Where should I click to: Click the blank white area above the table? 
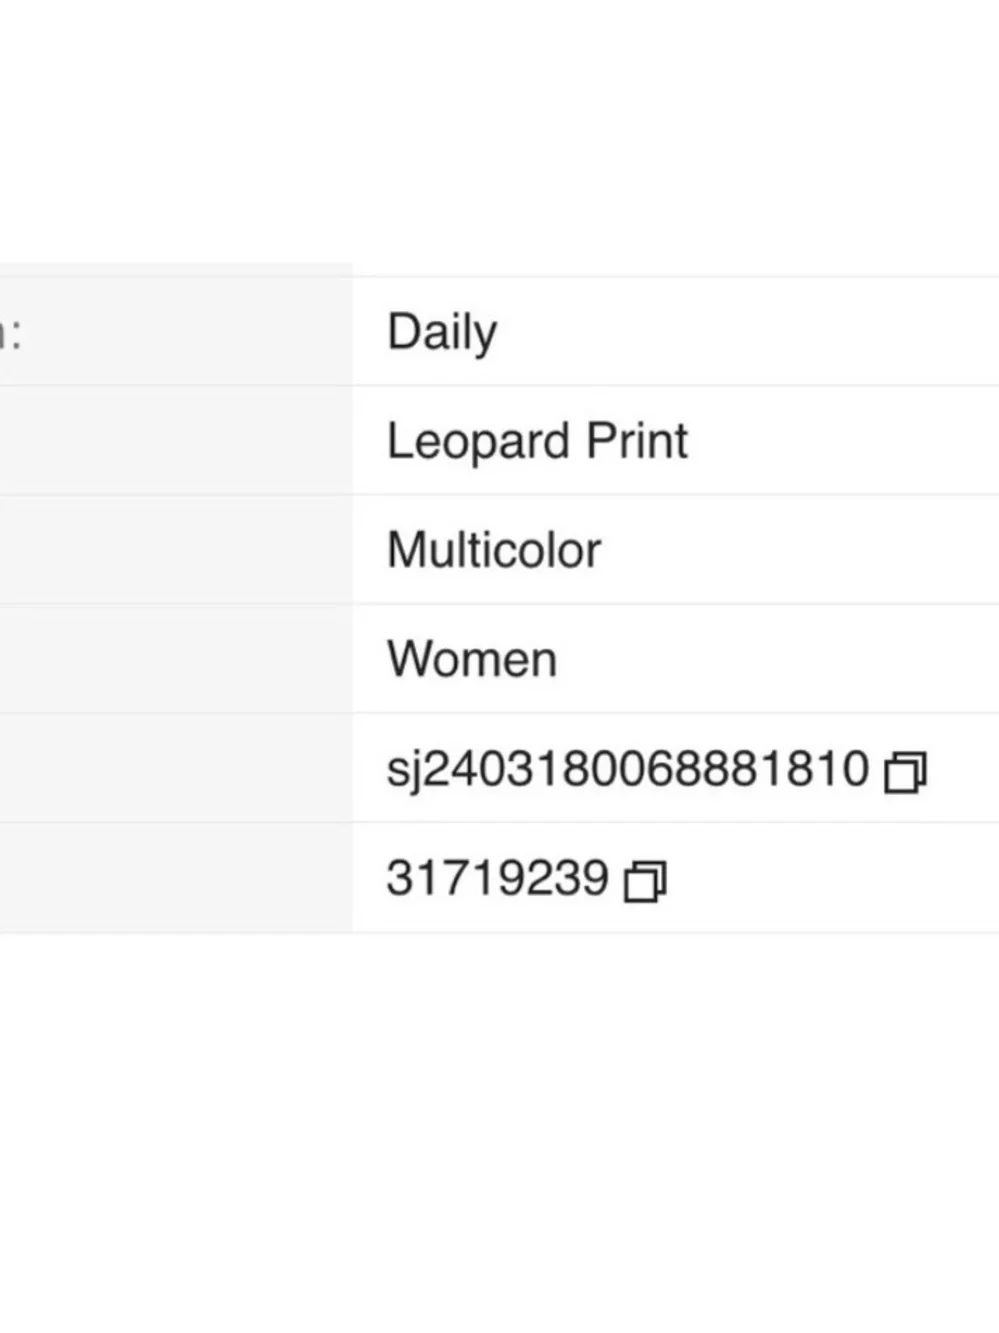tap(500, 130)
